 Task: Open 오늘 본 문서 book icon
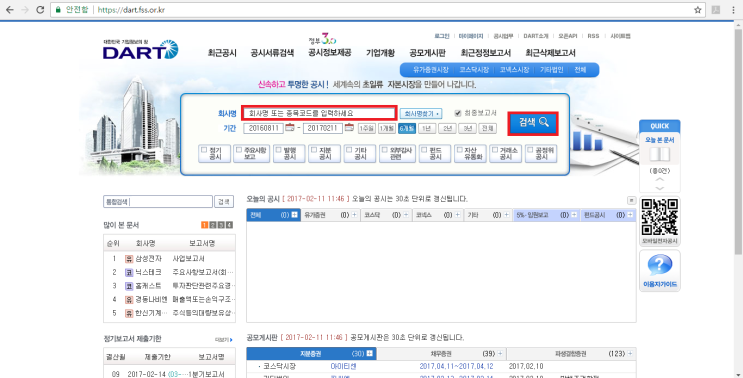coord(659,154)
